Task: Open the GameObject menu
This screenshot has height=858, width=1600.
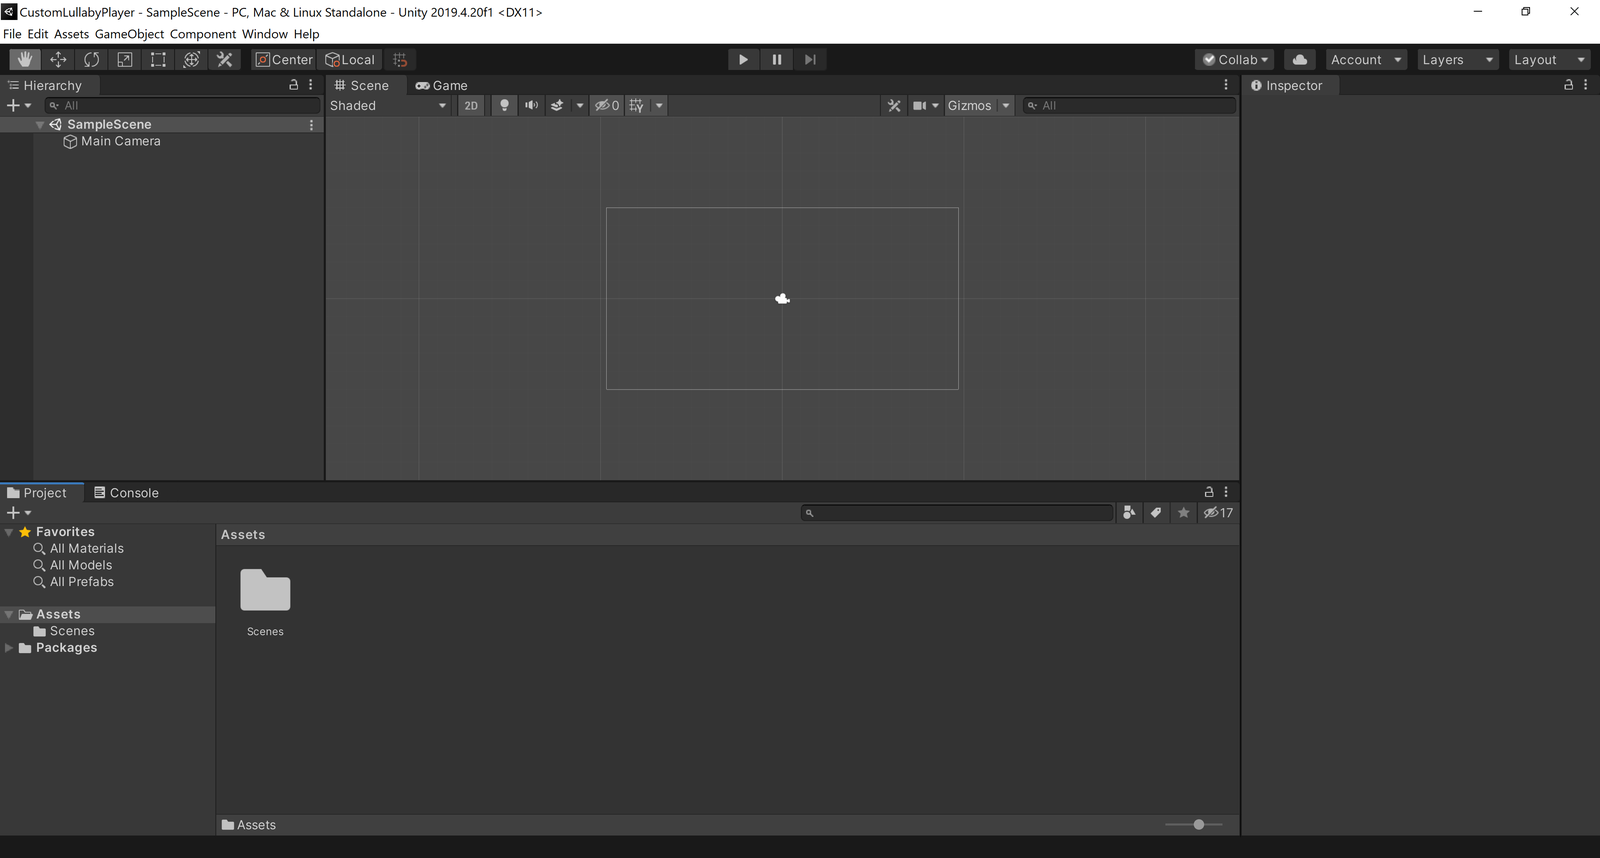Action: click(129, 34)
